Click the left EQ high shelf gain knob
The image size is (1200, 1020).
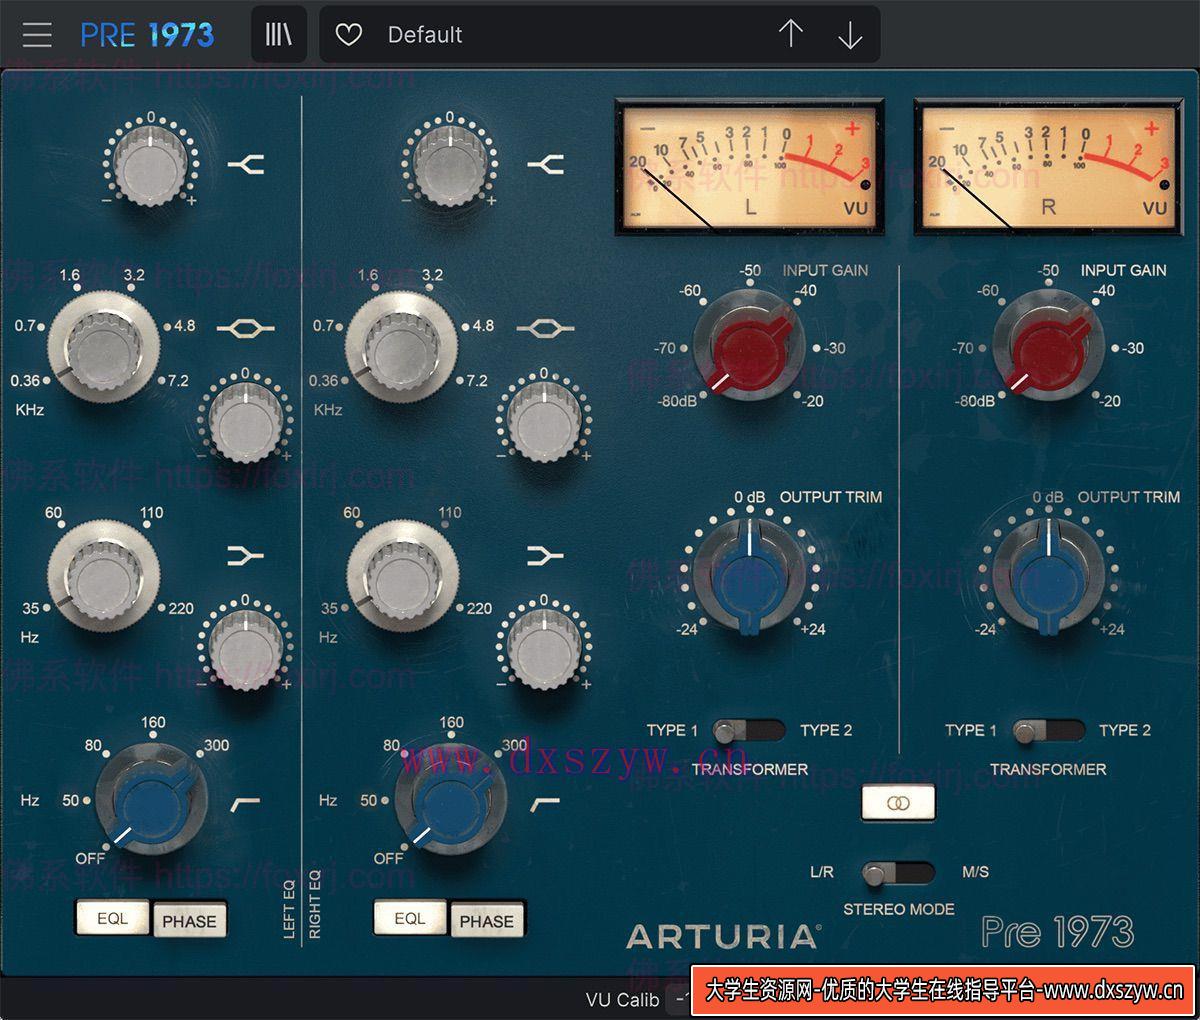tap(151, 166)
